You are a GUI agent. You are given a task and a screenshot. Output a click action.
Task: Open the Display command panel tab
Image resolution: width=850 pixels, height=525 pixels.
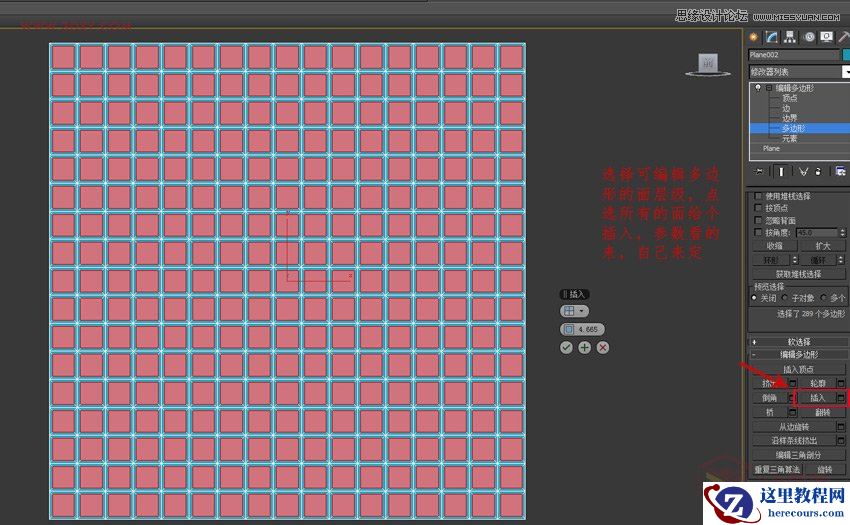point(827,37)
